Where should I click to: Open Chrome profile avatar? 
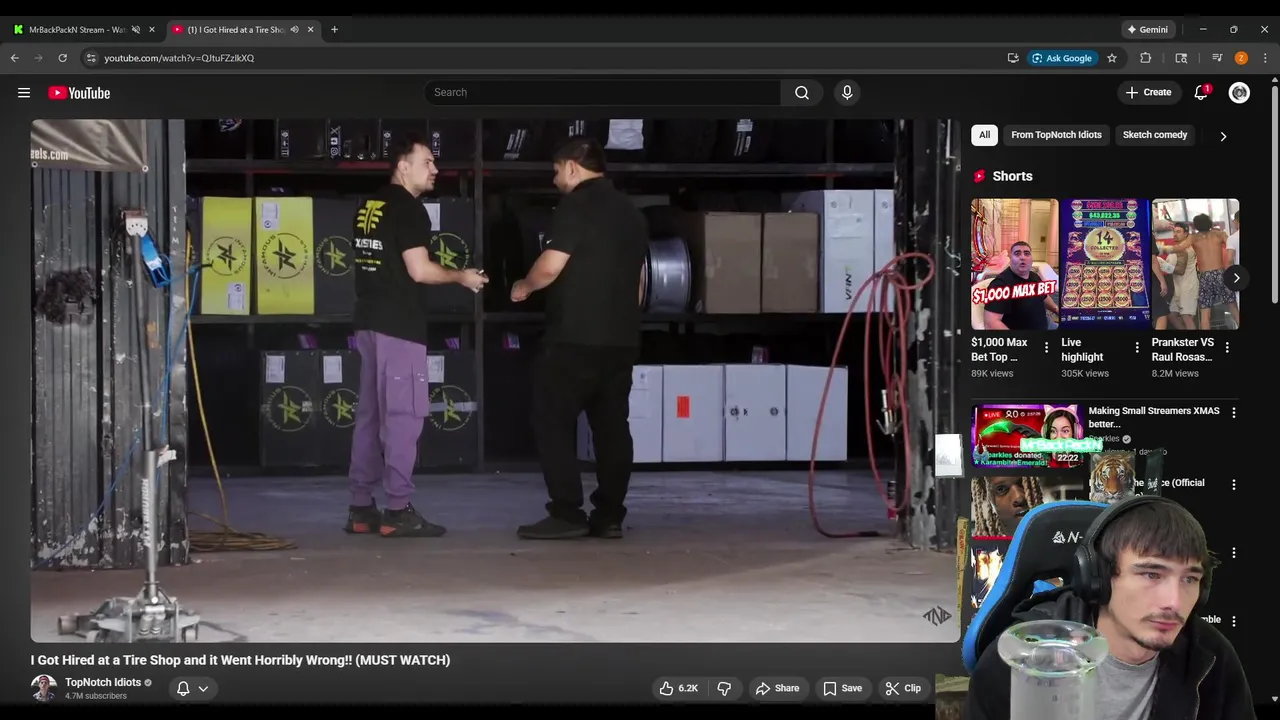pos(1241,58)
